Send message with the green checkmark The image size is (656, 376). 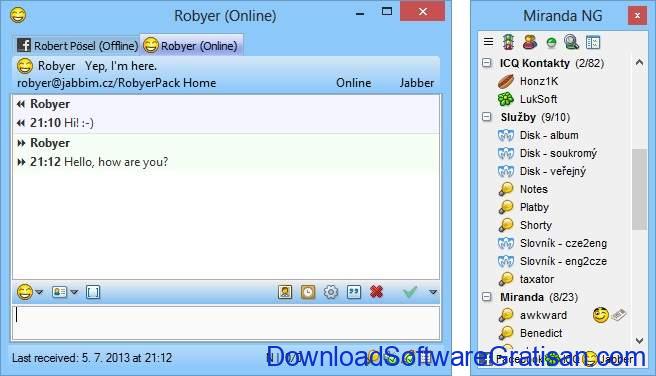pos(410,292)
